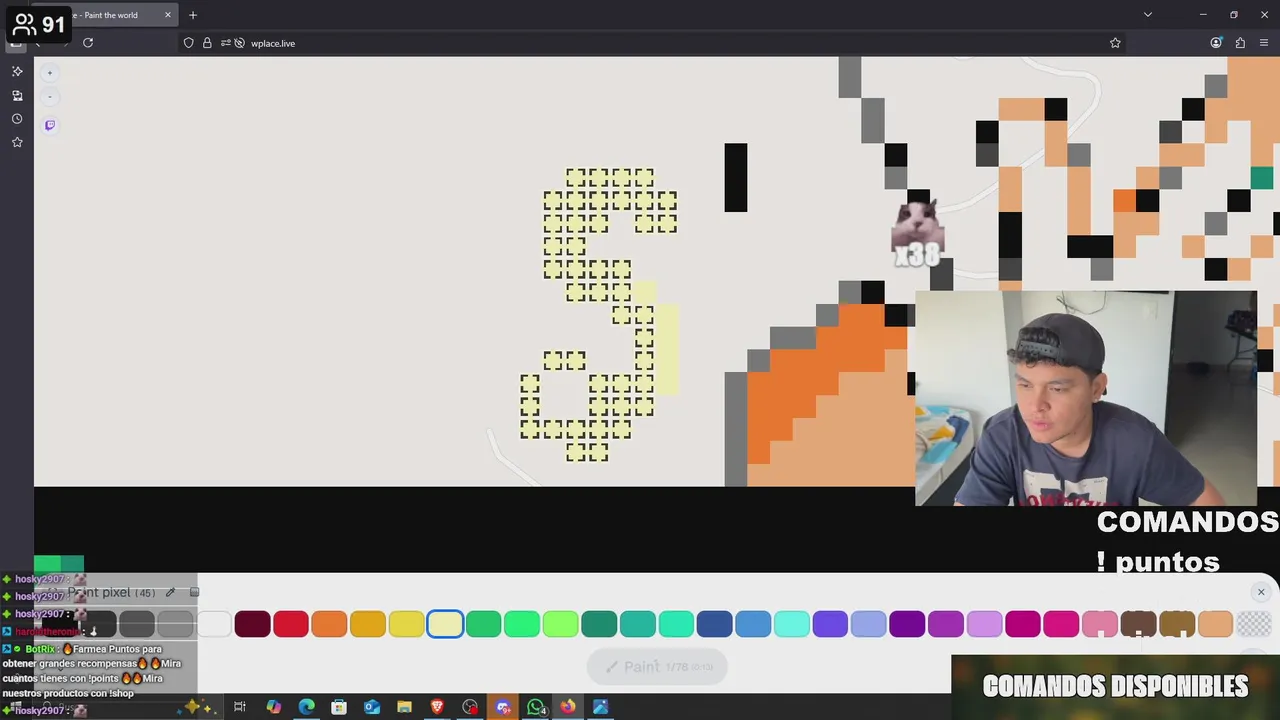Open File Explorer from taskbar
Image resolution: width=1280 pixels, height=720 pixels.
[404, 707]
